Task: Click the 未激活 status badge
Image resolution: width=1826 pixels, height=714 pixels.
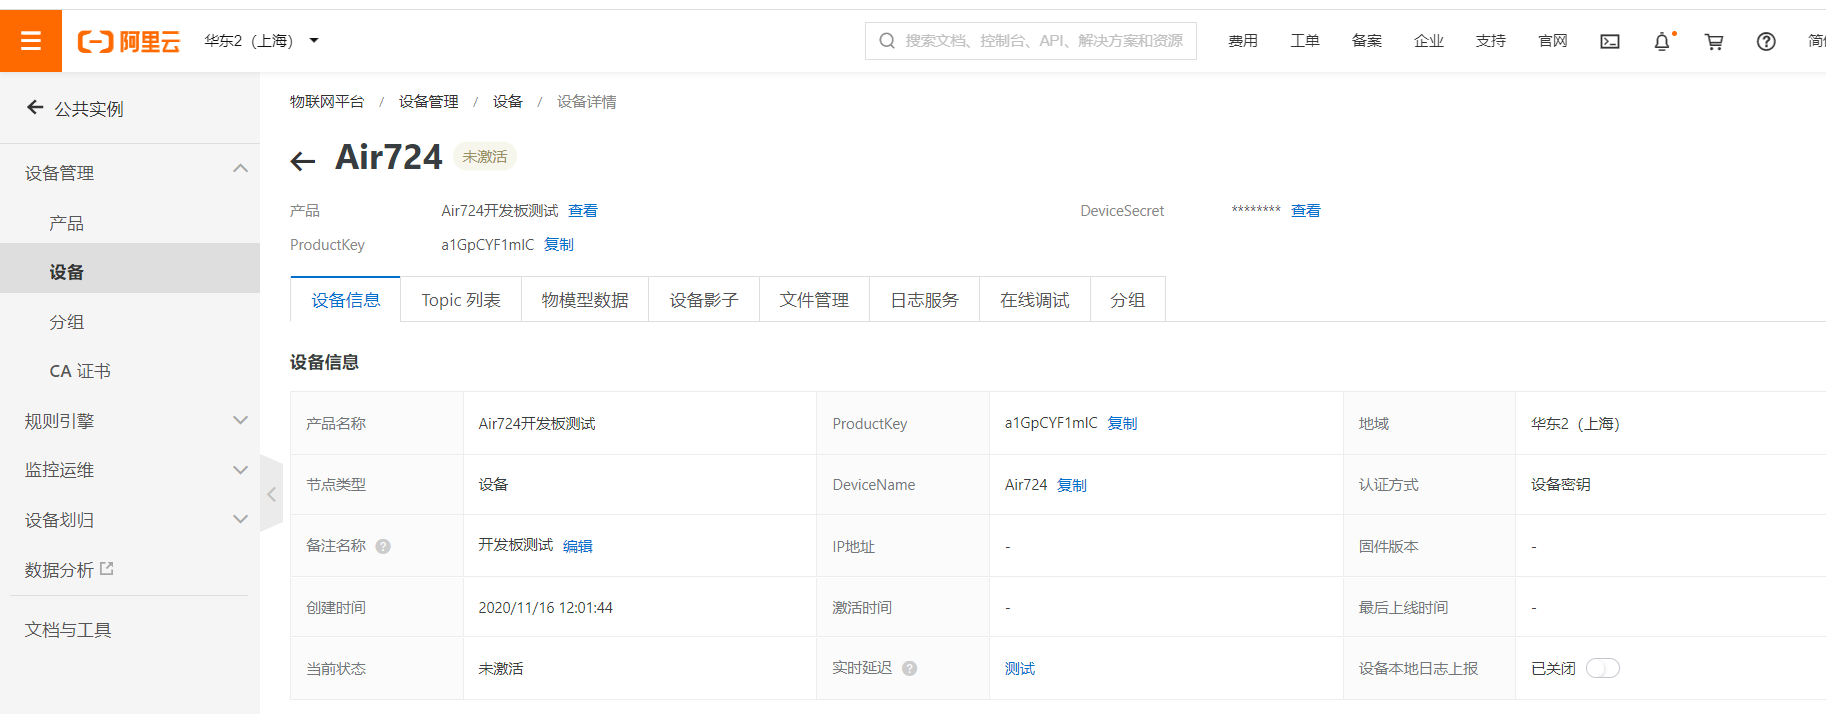Action: click(x=485, y=157)
